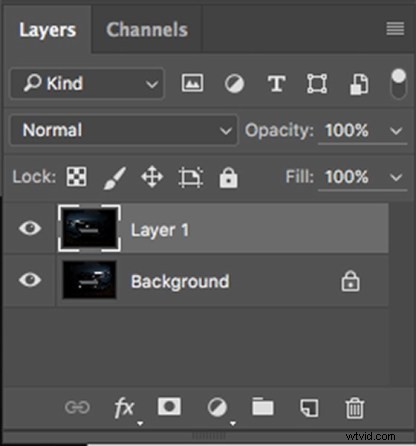Expand the Fill slider arrow
This screenshot has width=416, height=446.
point(396,177)
